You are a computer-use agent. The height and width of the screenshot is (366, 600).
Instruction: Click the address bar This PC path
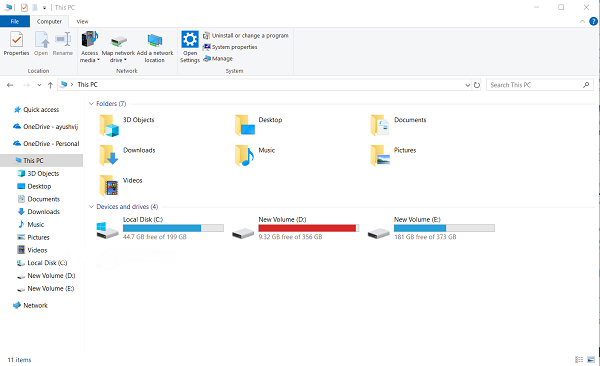88,85
